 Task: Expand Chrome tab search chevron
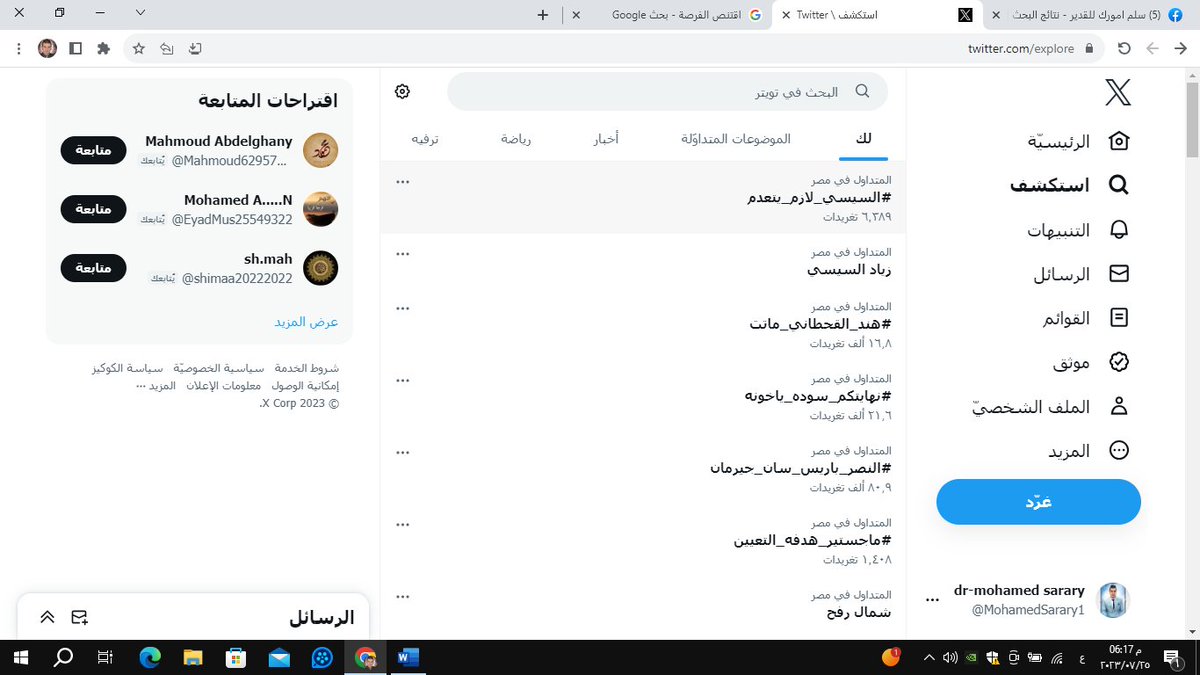[140, 13]
